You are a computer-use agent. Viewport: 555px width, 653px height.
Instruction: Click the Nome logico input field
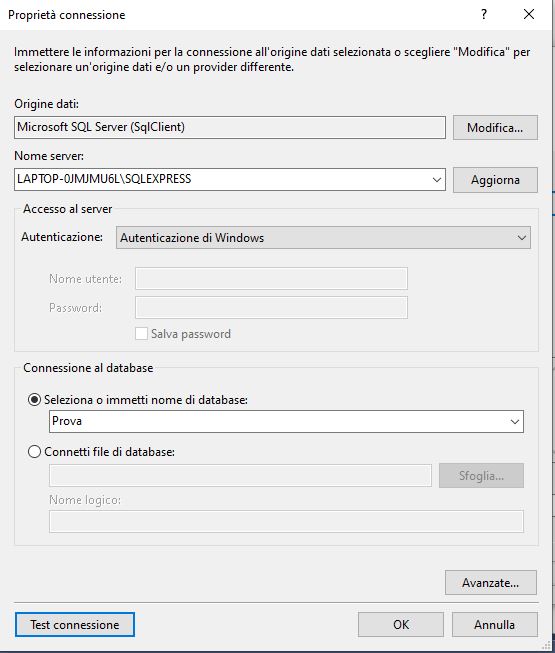coord(286,521)
